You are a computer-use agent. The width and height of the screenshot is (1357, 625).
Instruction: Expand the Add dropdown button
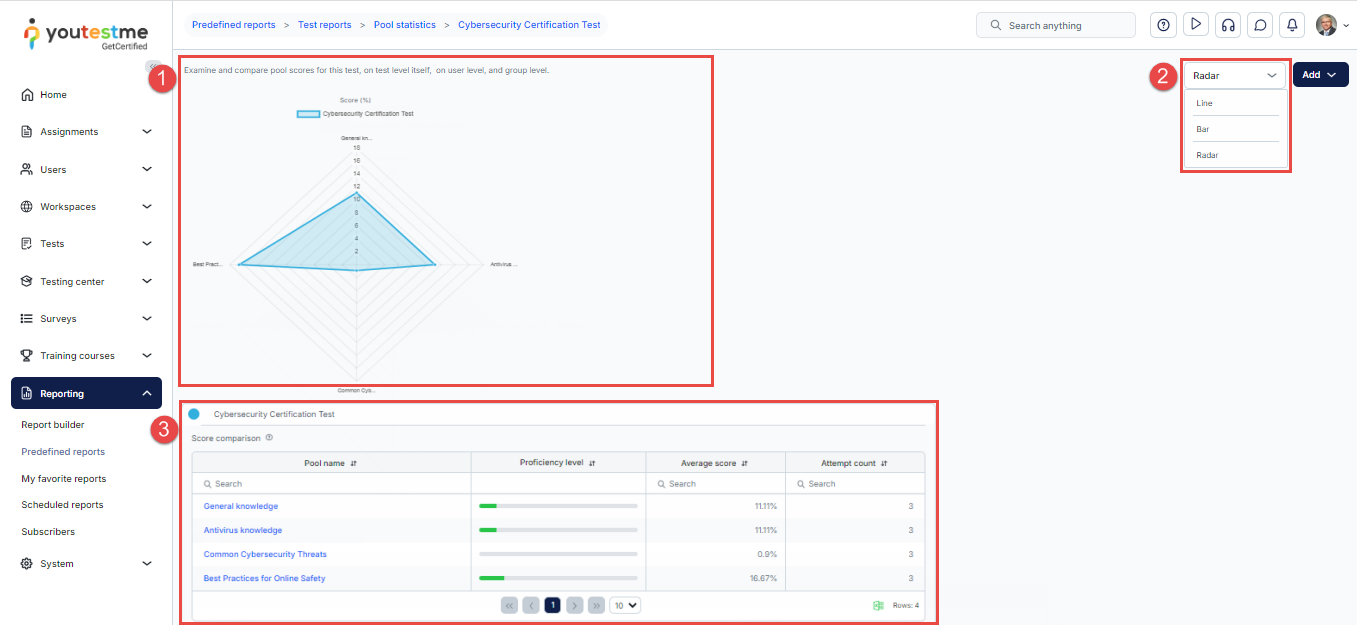(x=1319, y=75)
